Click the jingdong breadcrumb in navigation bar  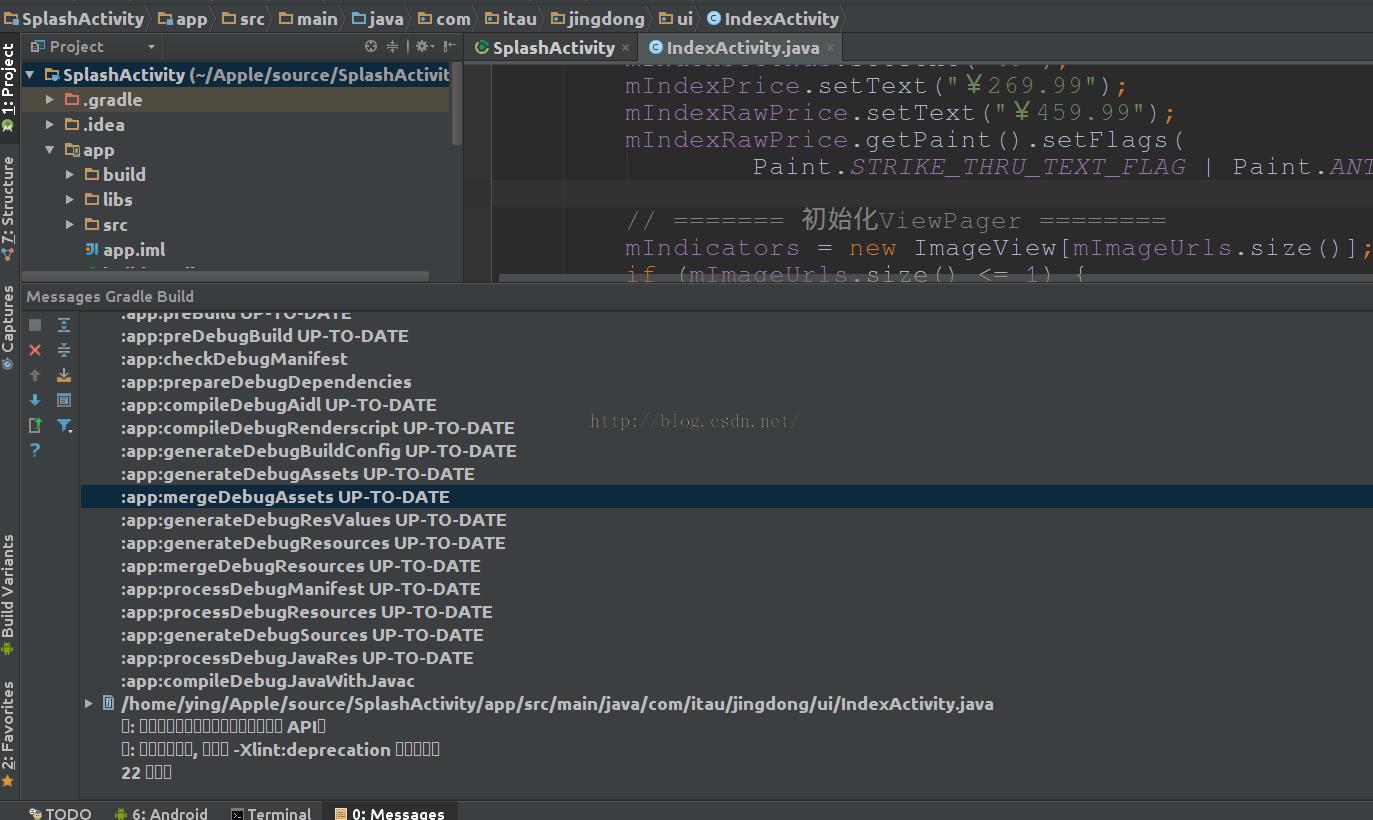coord(597,18)
